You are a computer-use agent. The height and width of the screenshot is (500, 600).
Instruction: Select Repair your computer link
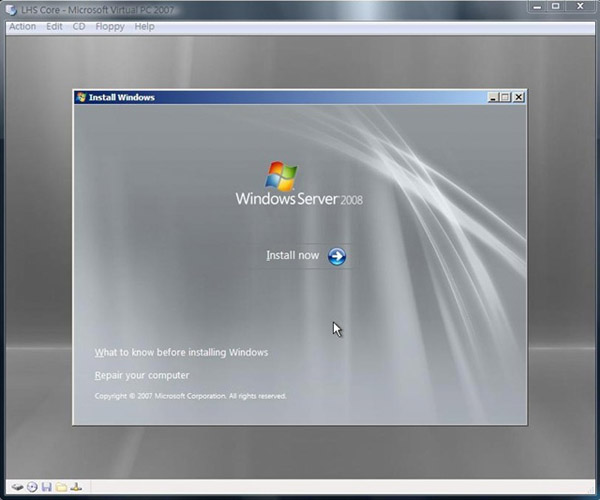click(141, 376)
